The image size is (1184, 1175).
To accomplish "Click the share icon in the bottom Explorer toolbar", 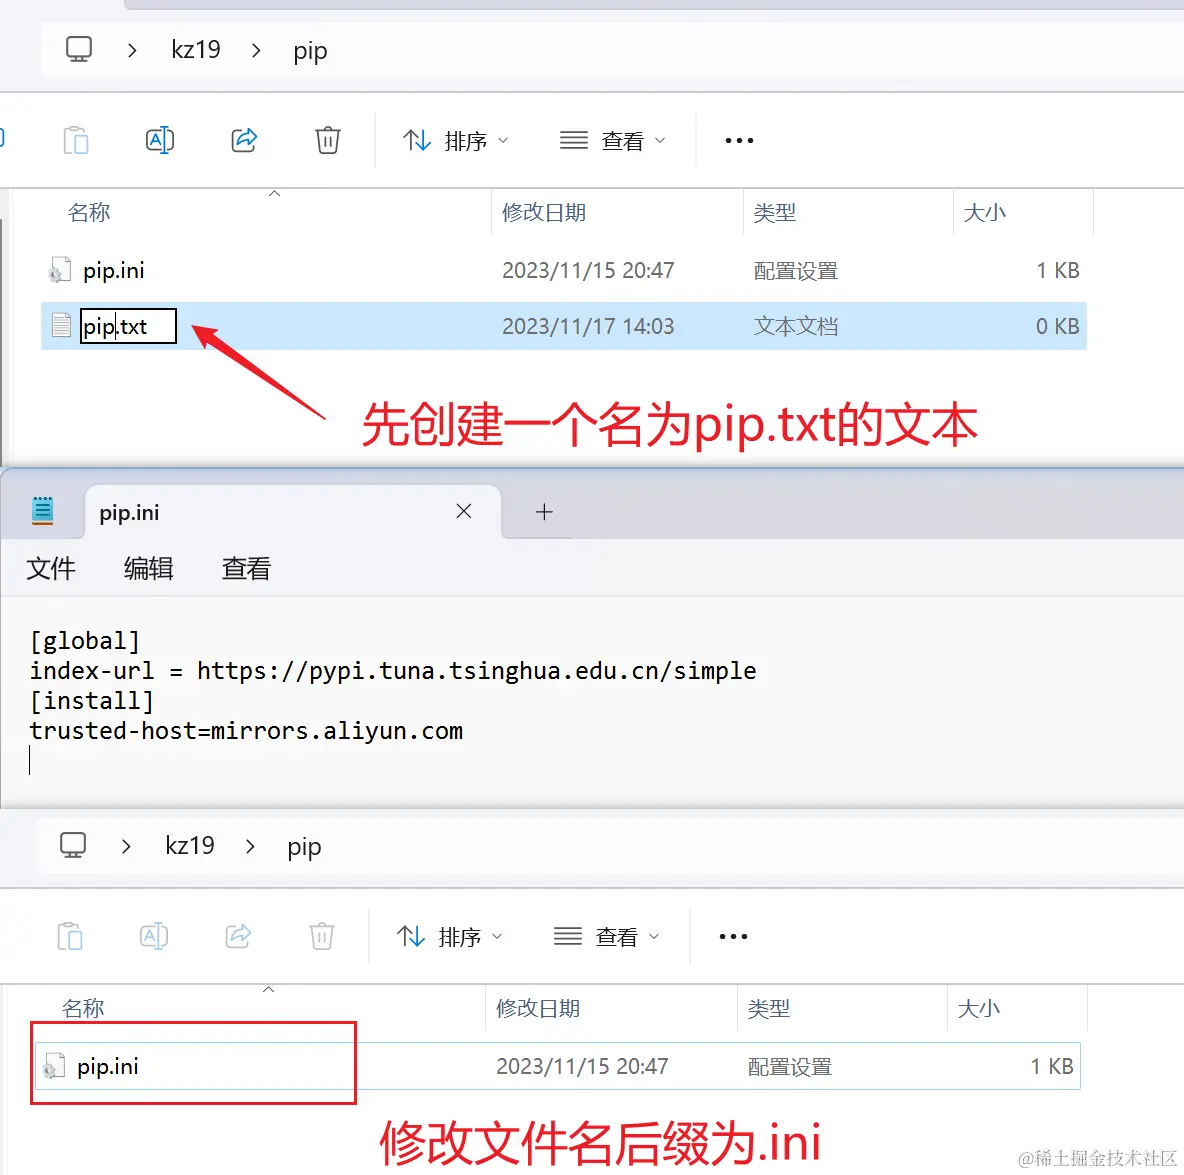I will (x=238, y=936).
